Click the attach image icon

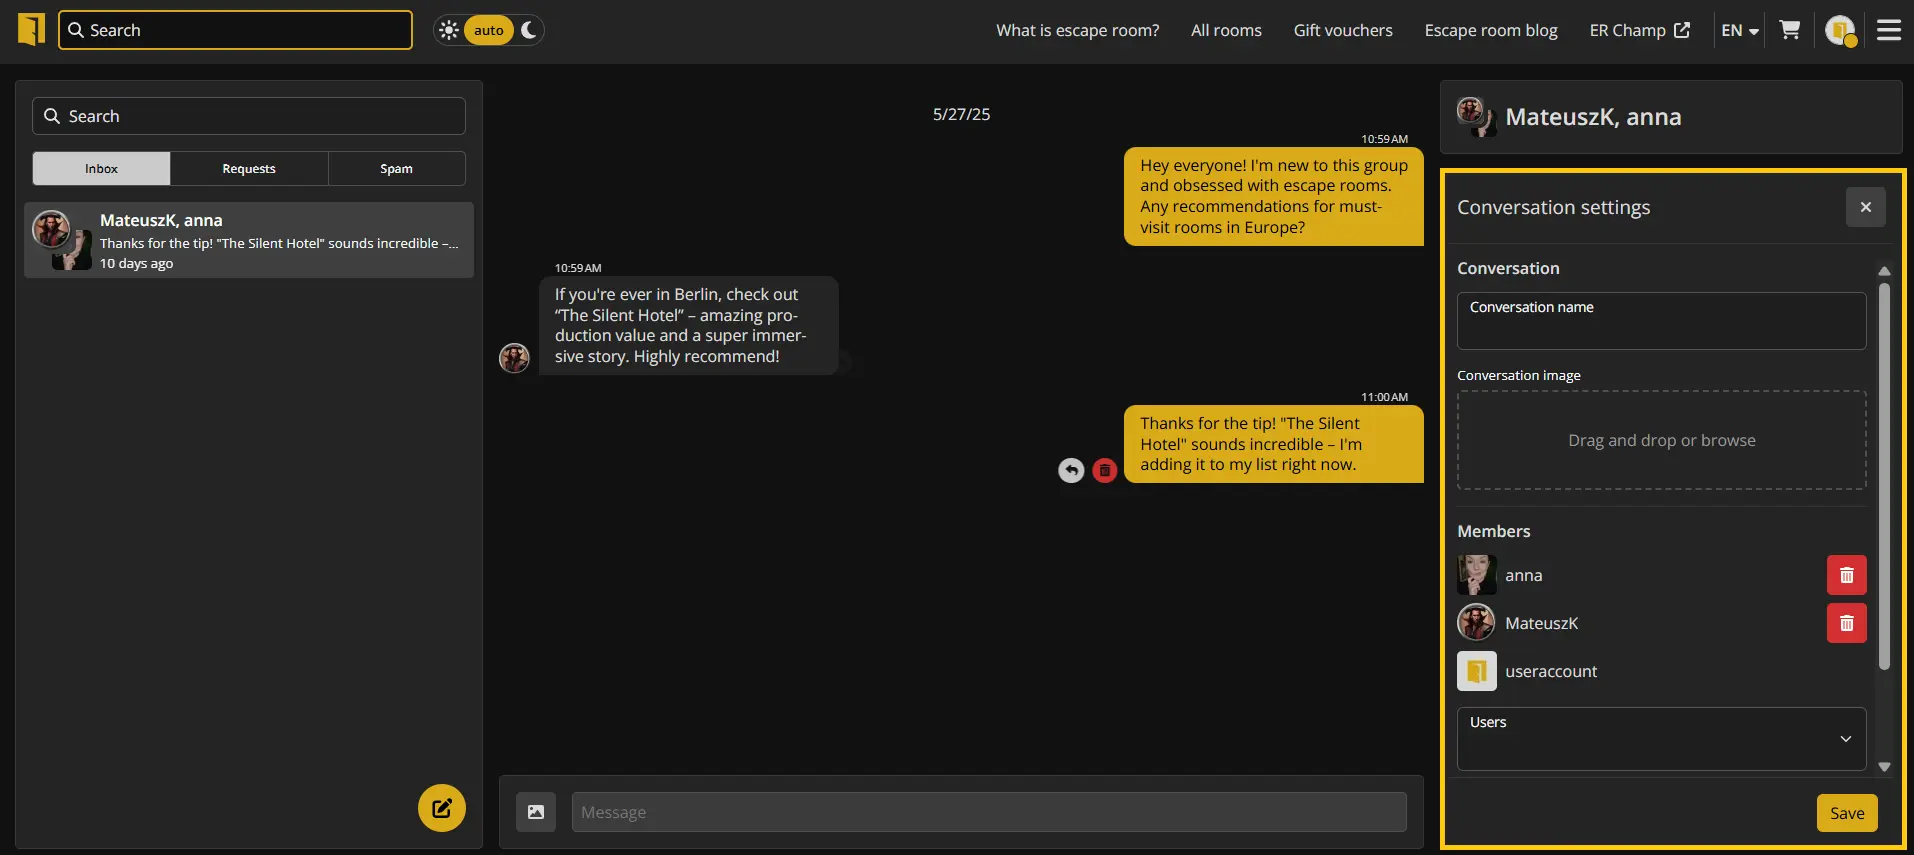tap(536, 812)
